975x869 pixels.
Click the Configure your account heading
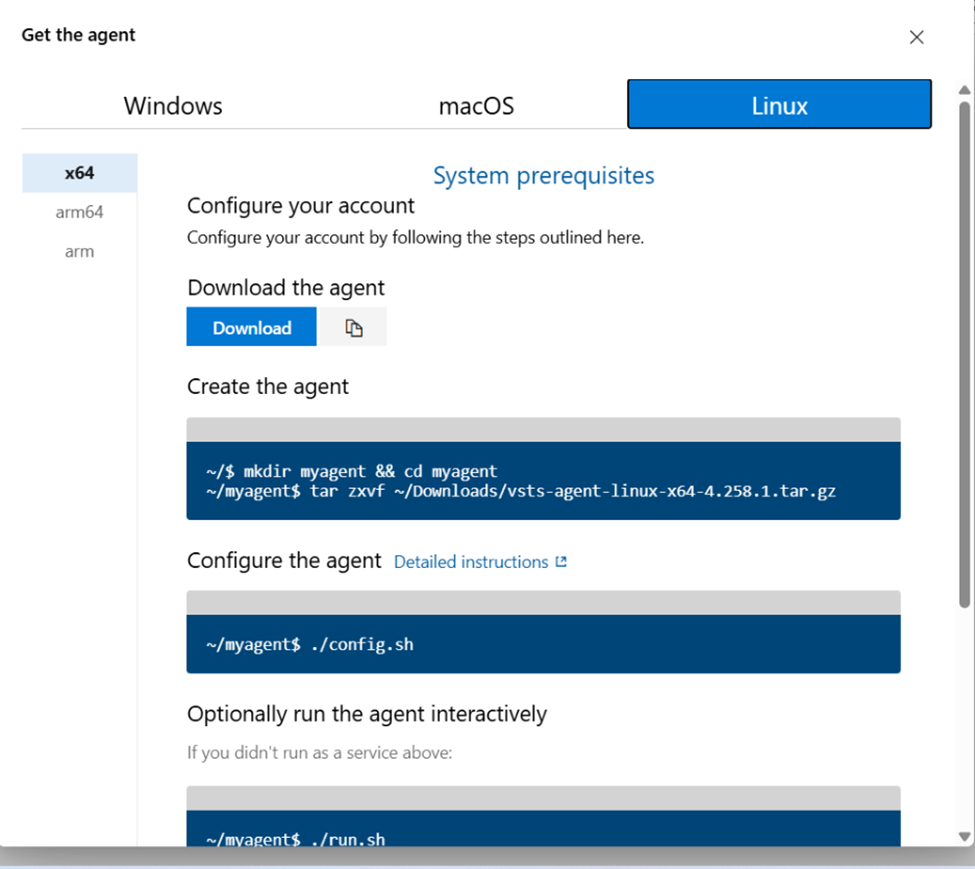pyautogui.click(x=300, y=206)
